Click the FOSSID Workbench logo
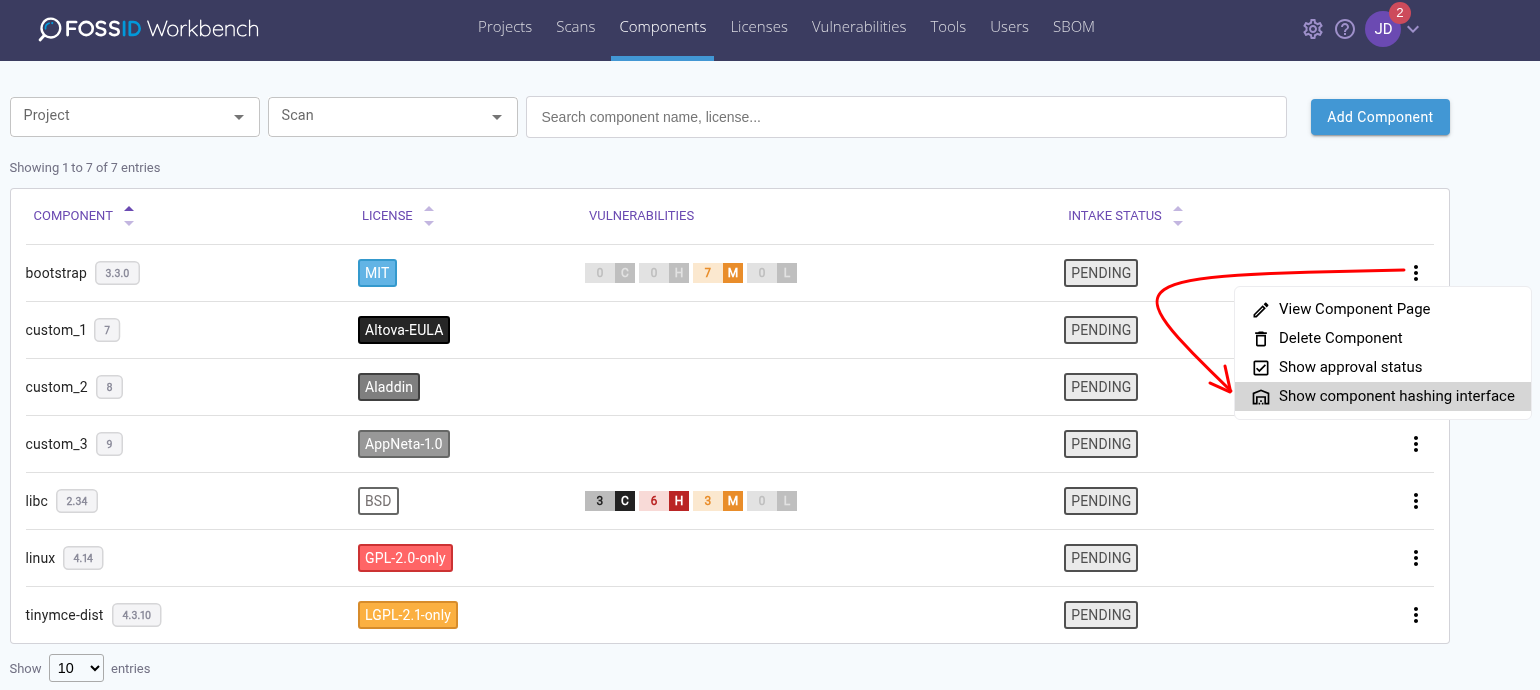1540x690 pixels. coord(149,29)
